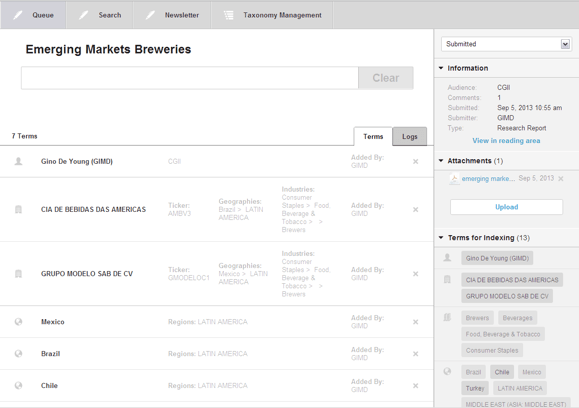Select the Gino De Young (GIMD) index tag
Image resolution: width=579 pixels, height=408 pixels.
497,258
